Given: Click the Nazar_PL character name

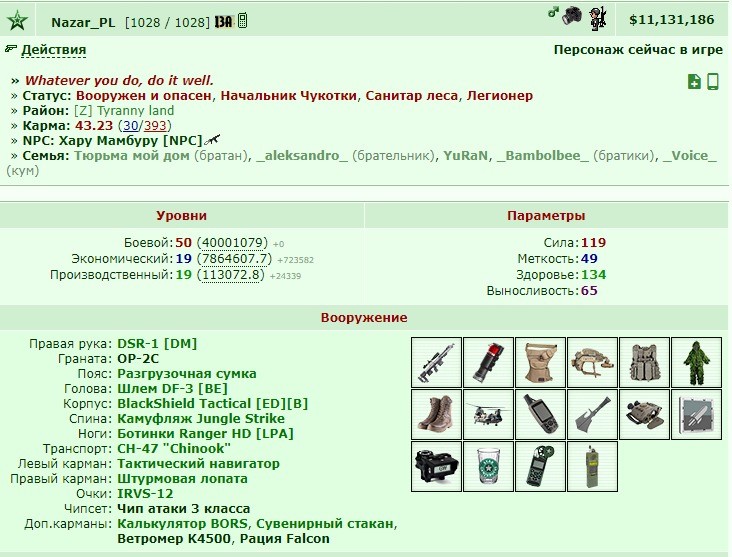Looking at the screenshot, I should click(83, 22).
